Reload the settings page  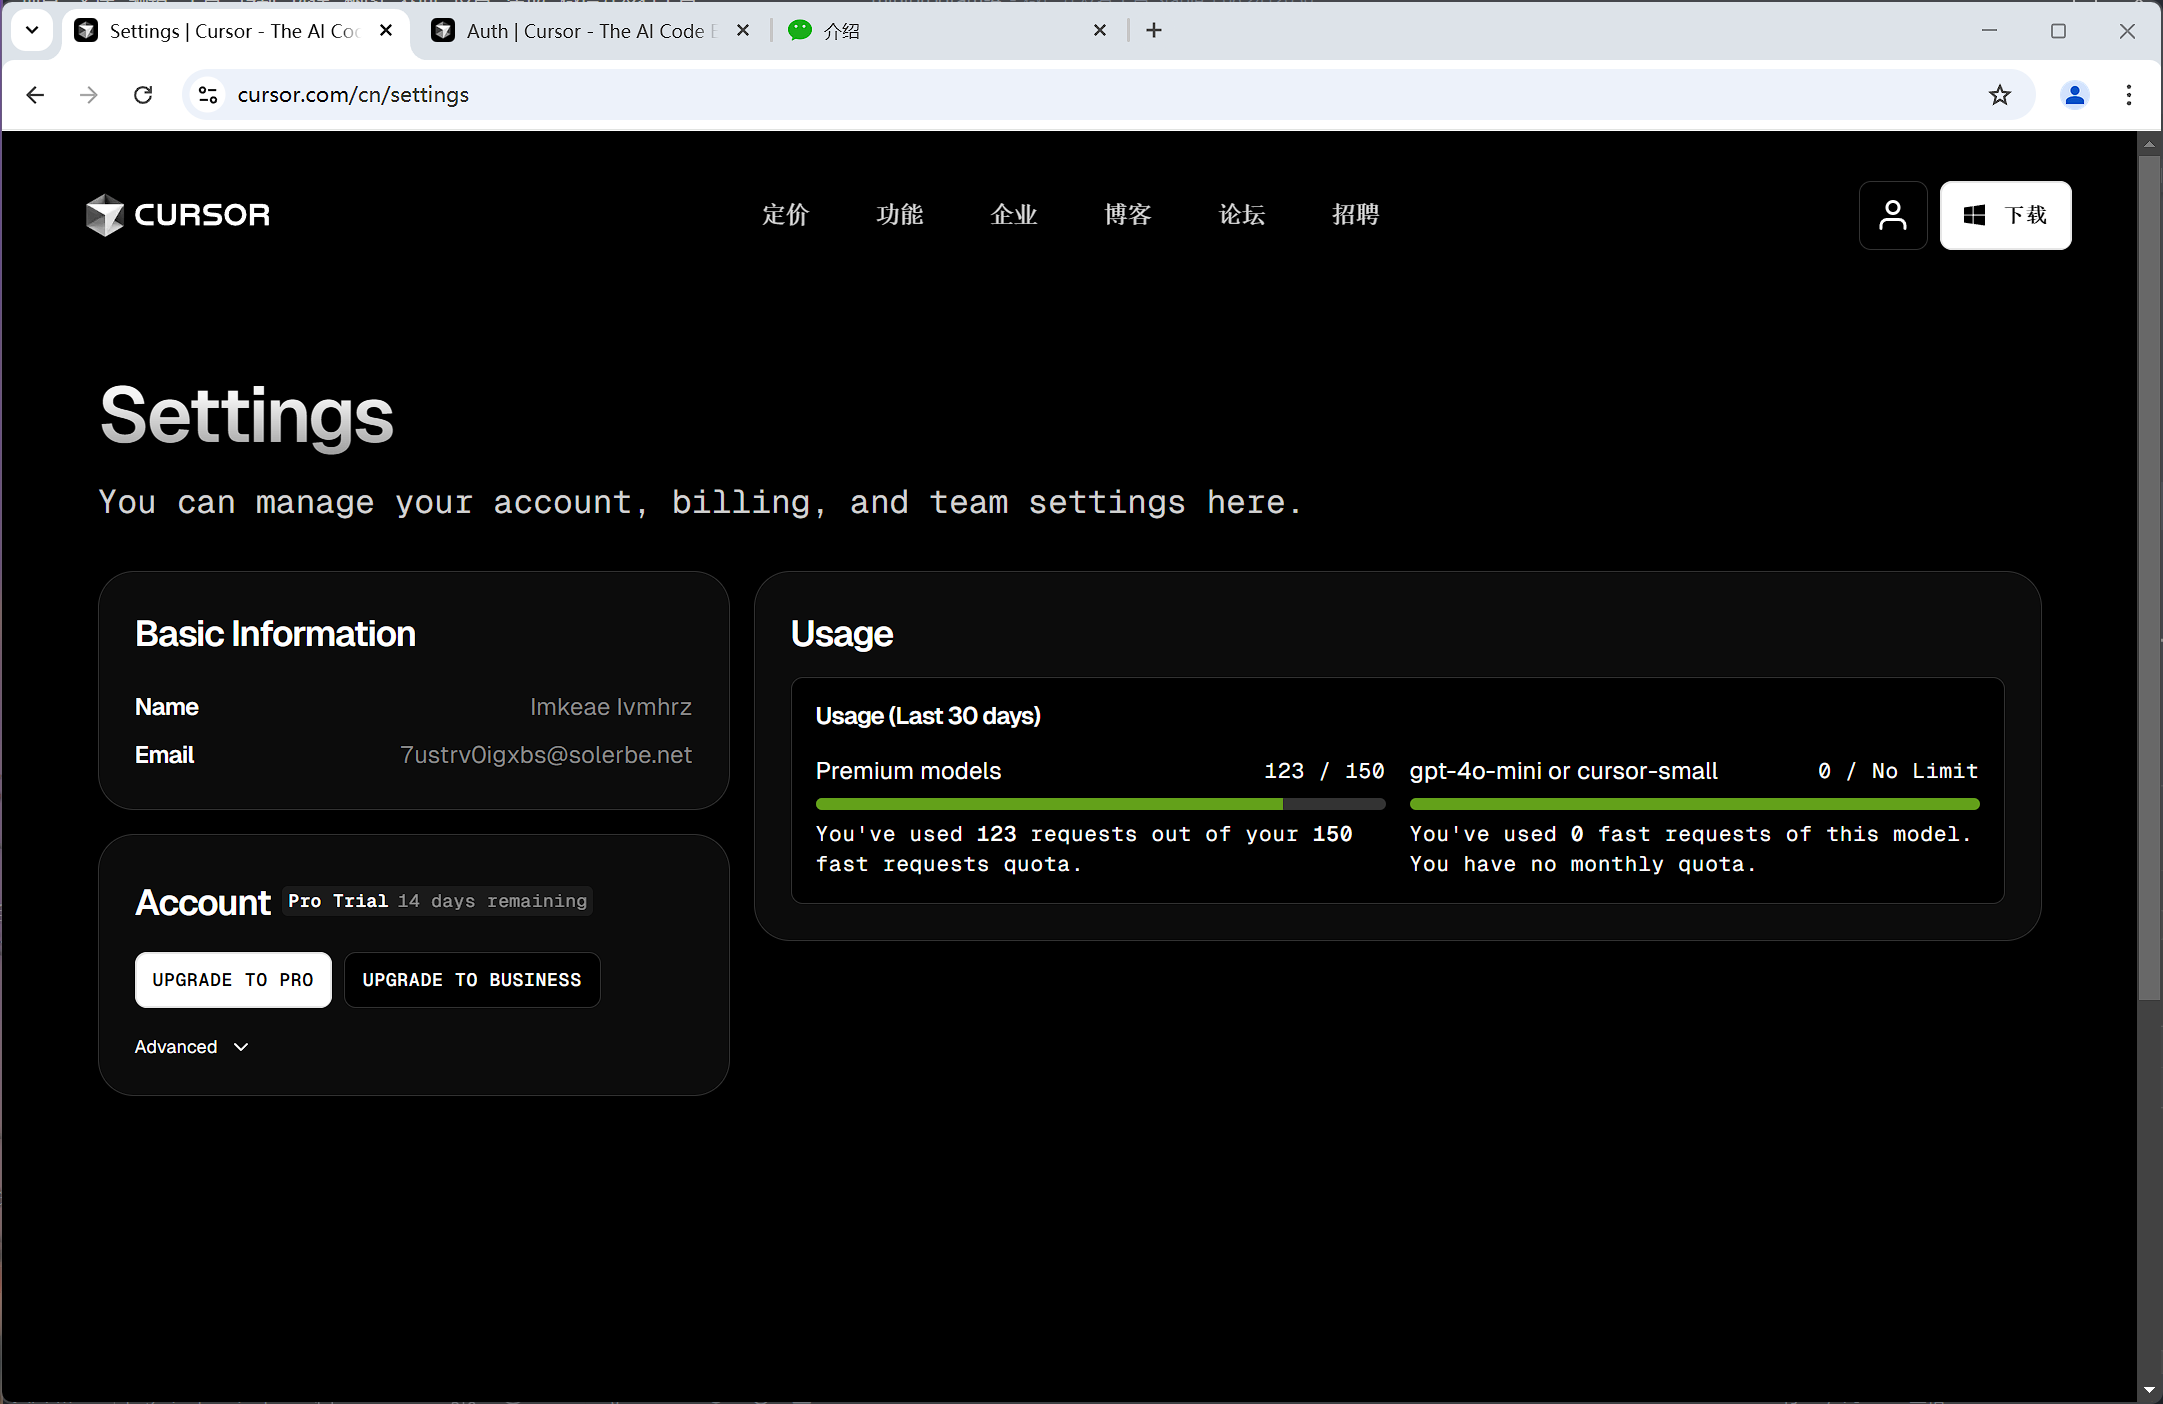click(143, 95)
